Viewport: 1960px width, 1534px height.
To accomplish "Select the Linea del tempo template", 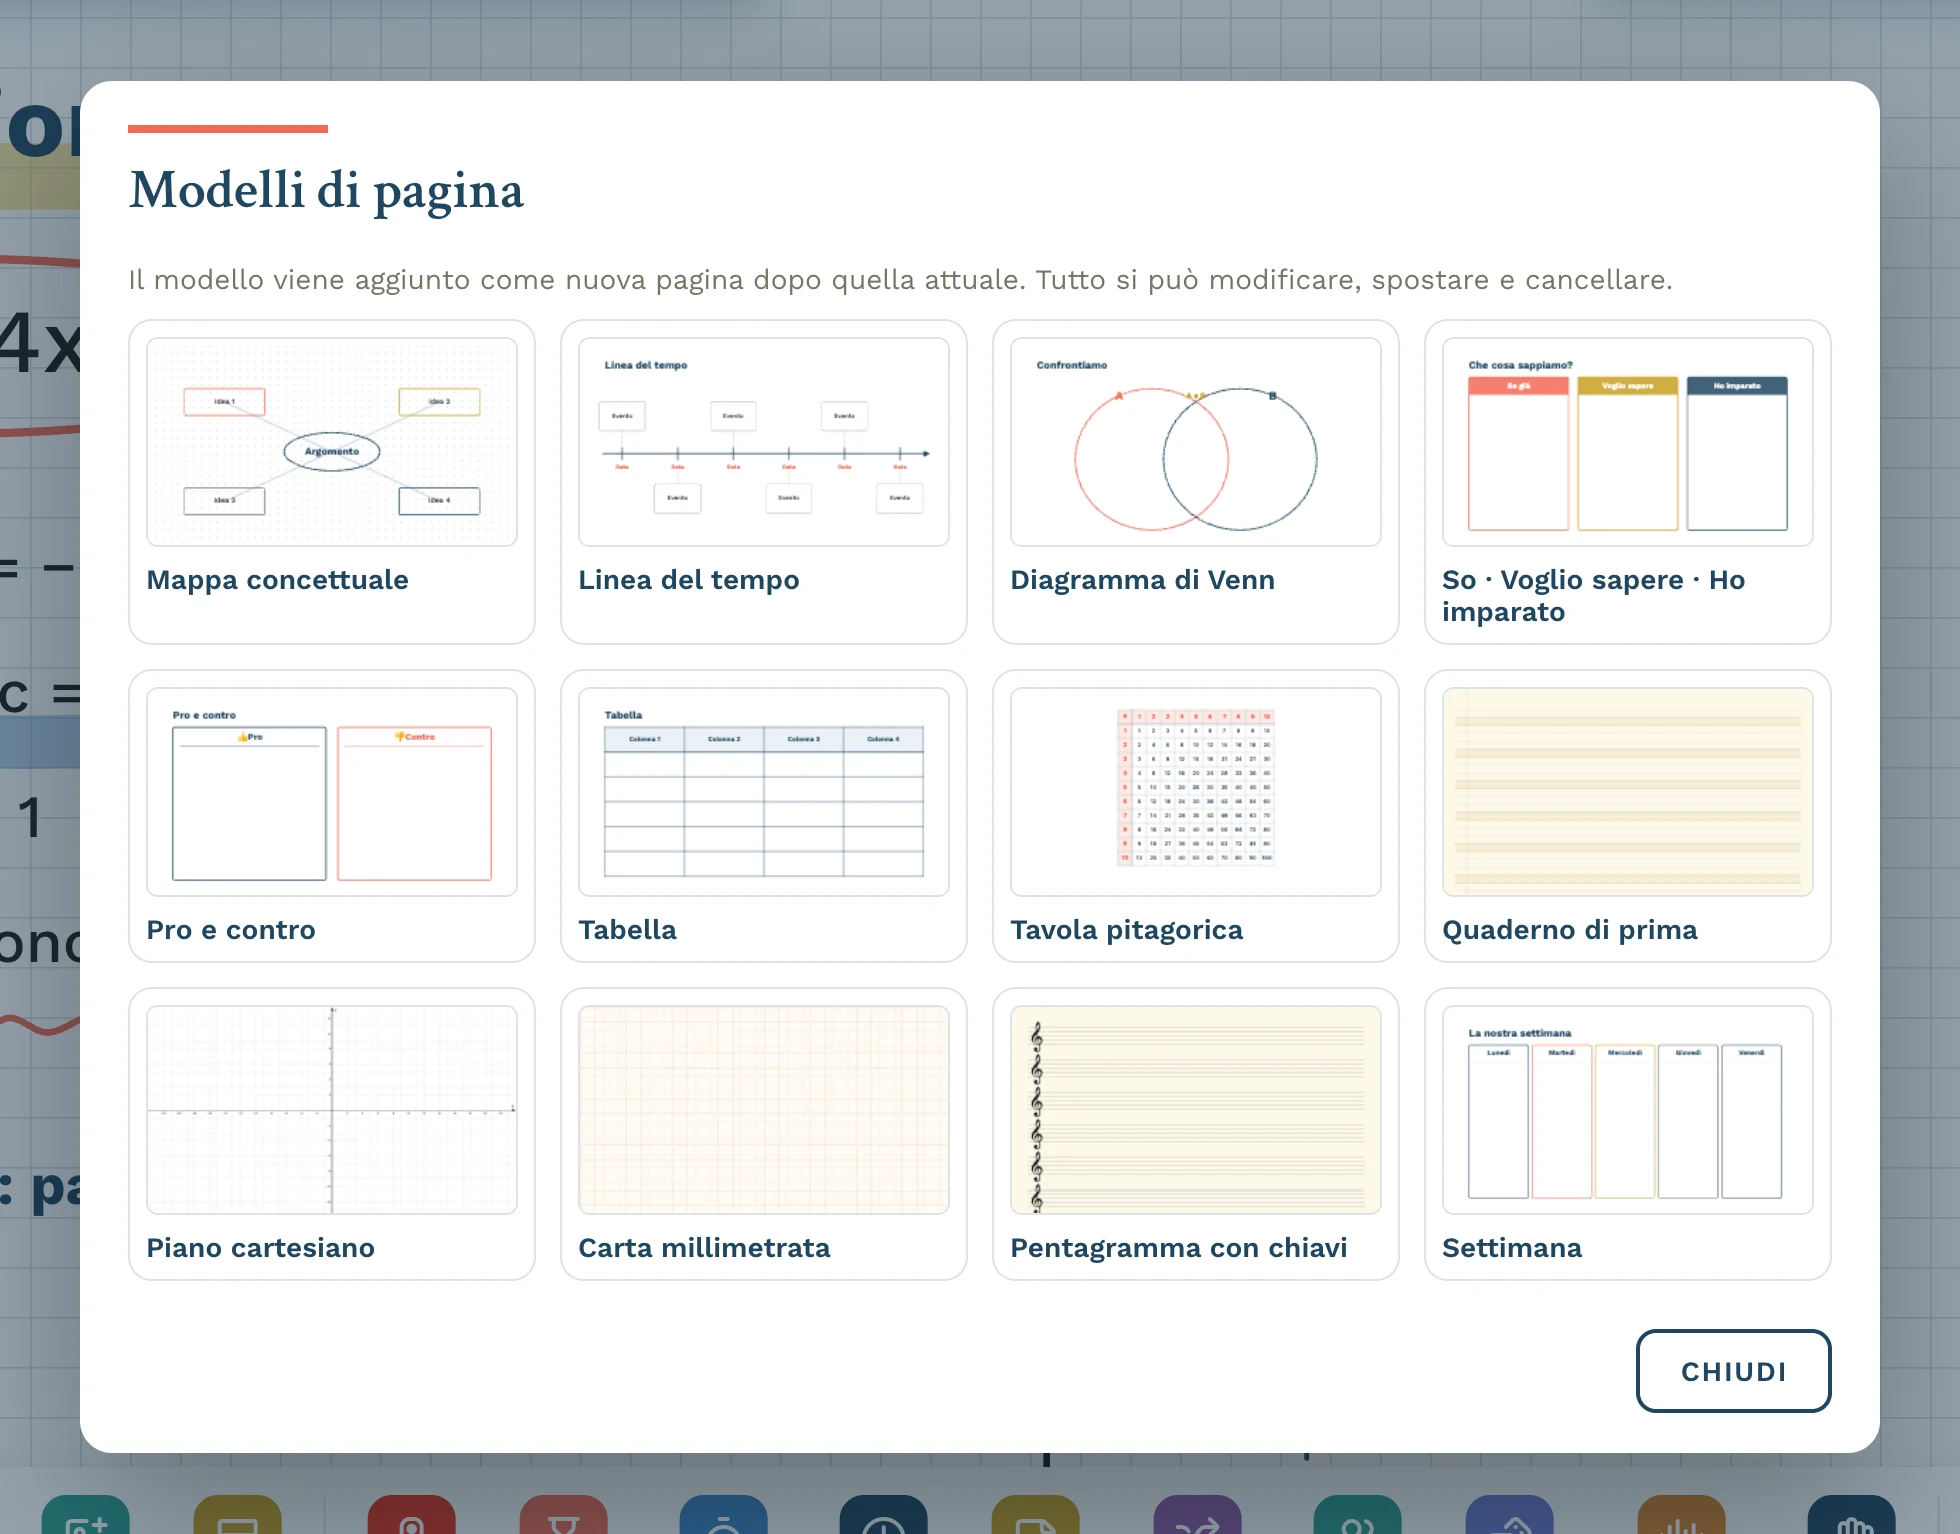I will pos(764,482).
